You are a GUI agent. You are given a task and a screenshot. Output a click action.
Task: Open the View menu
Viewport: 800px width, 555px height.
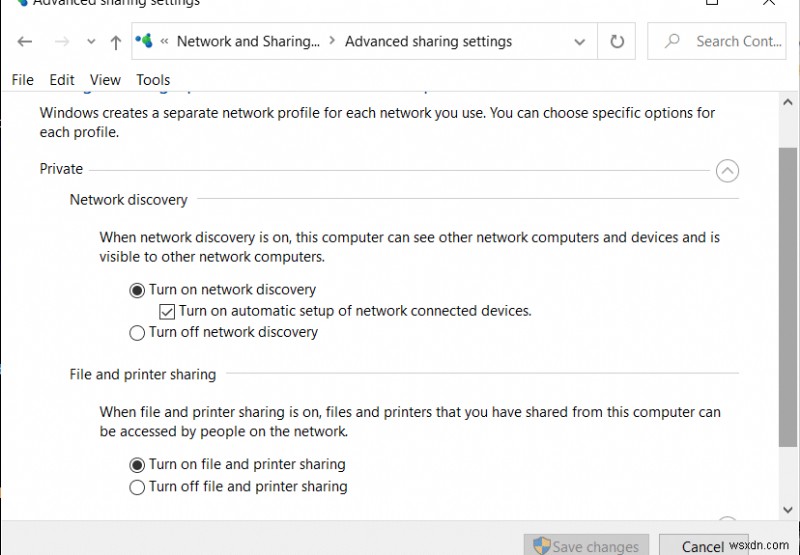pos(105,80)
